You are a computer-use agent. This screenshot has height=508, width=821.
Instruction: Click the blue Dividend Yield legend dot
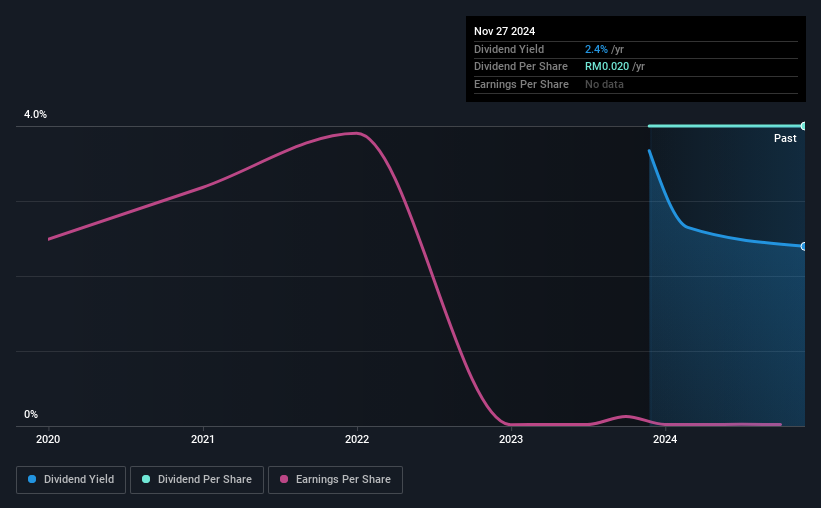[x=32, y=479]
